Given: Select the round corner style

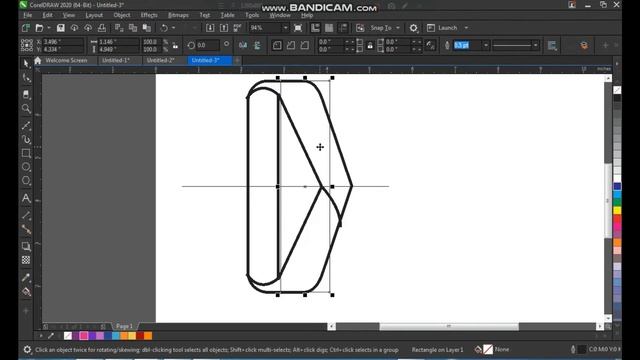Looking at the screenshot, I should point(277,45).
